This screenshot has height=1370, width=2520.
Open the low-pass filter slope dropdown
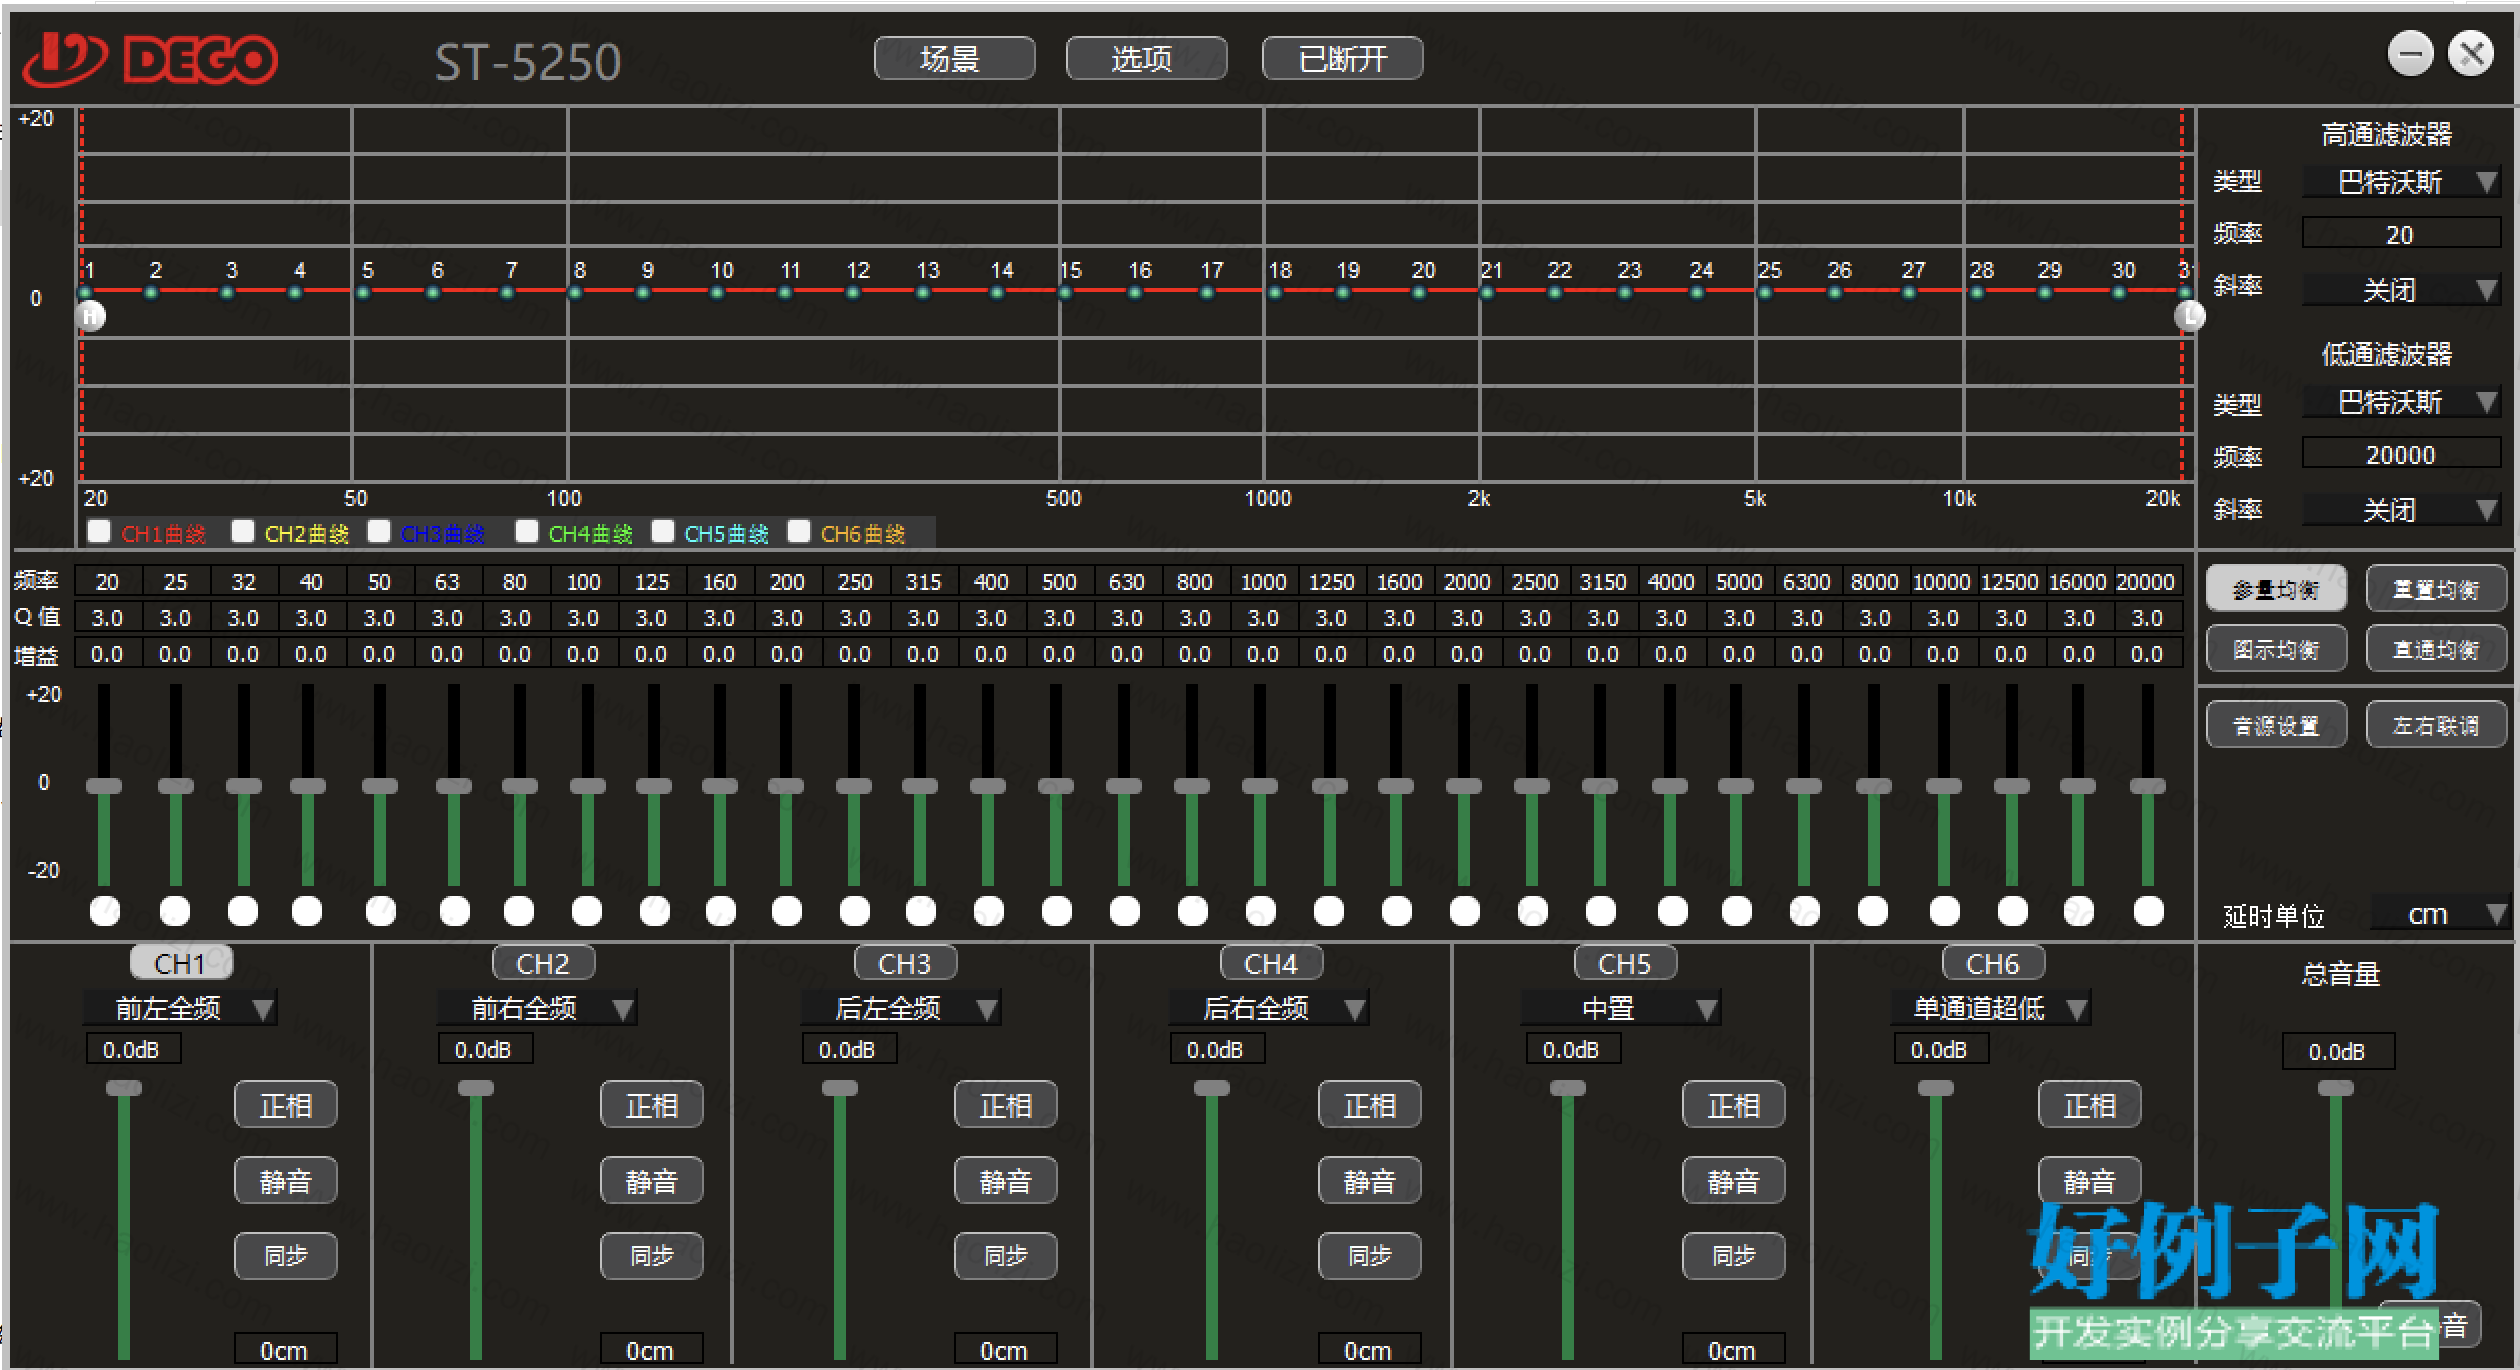pos(2401,510)
